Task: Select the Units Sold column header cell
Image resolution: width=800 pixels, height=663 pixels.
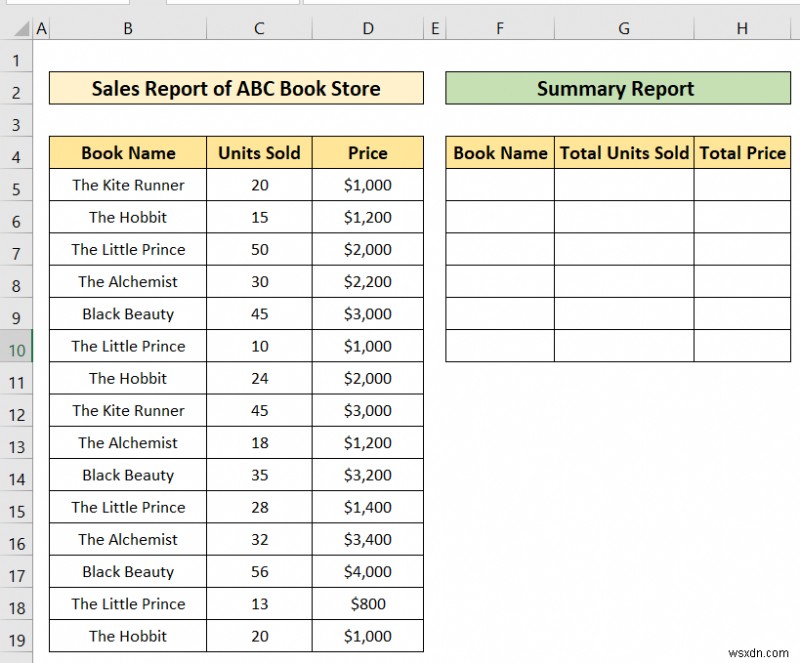Action: coord(259,153)
